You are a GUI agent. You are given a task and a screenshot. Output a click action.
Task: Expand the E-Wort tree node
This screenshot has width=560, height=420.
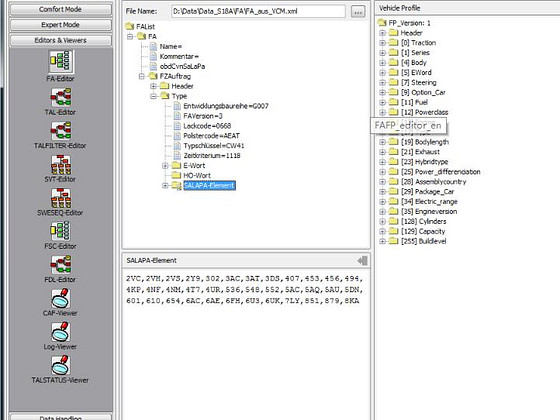(165, 165)
